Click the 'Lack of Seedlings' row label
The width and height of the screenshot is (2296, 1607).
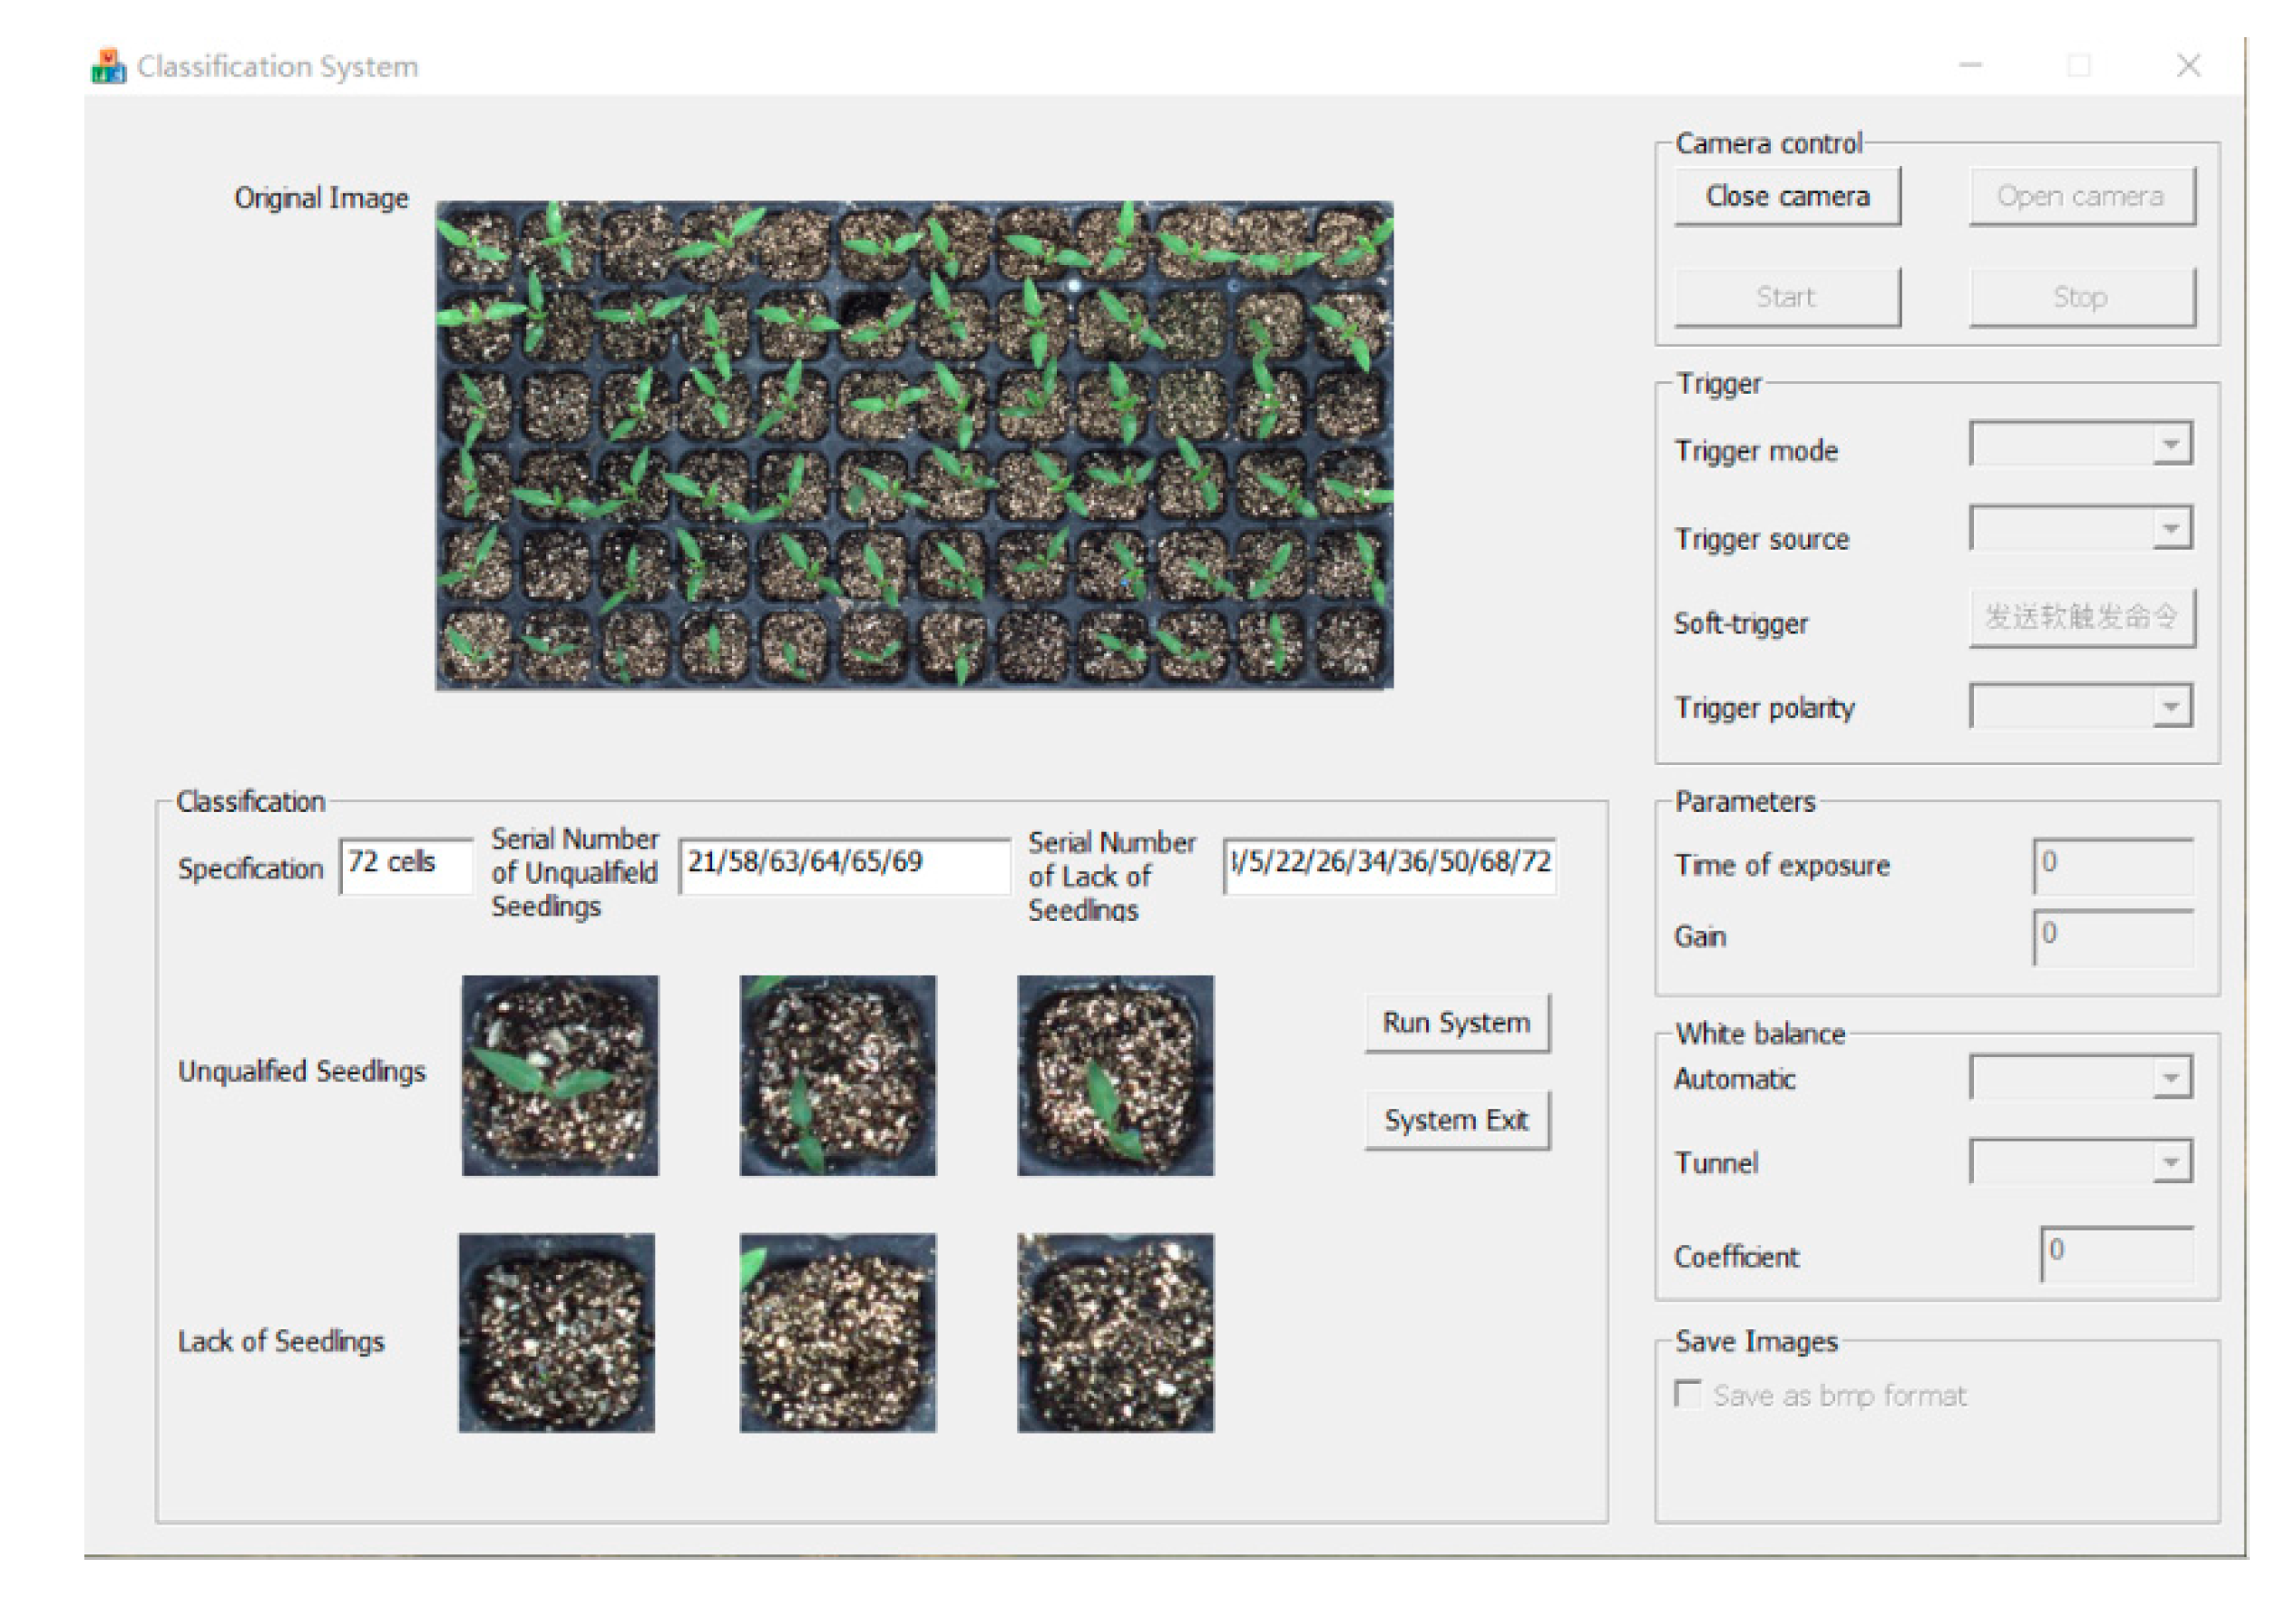click(x=281, y=1341)
